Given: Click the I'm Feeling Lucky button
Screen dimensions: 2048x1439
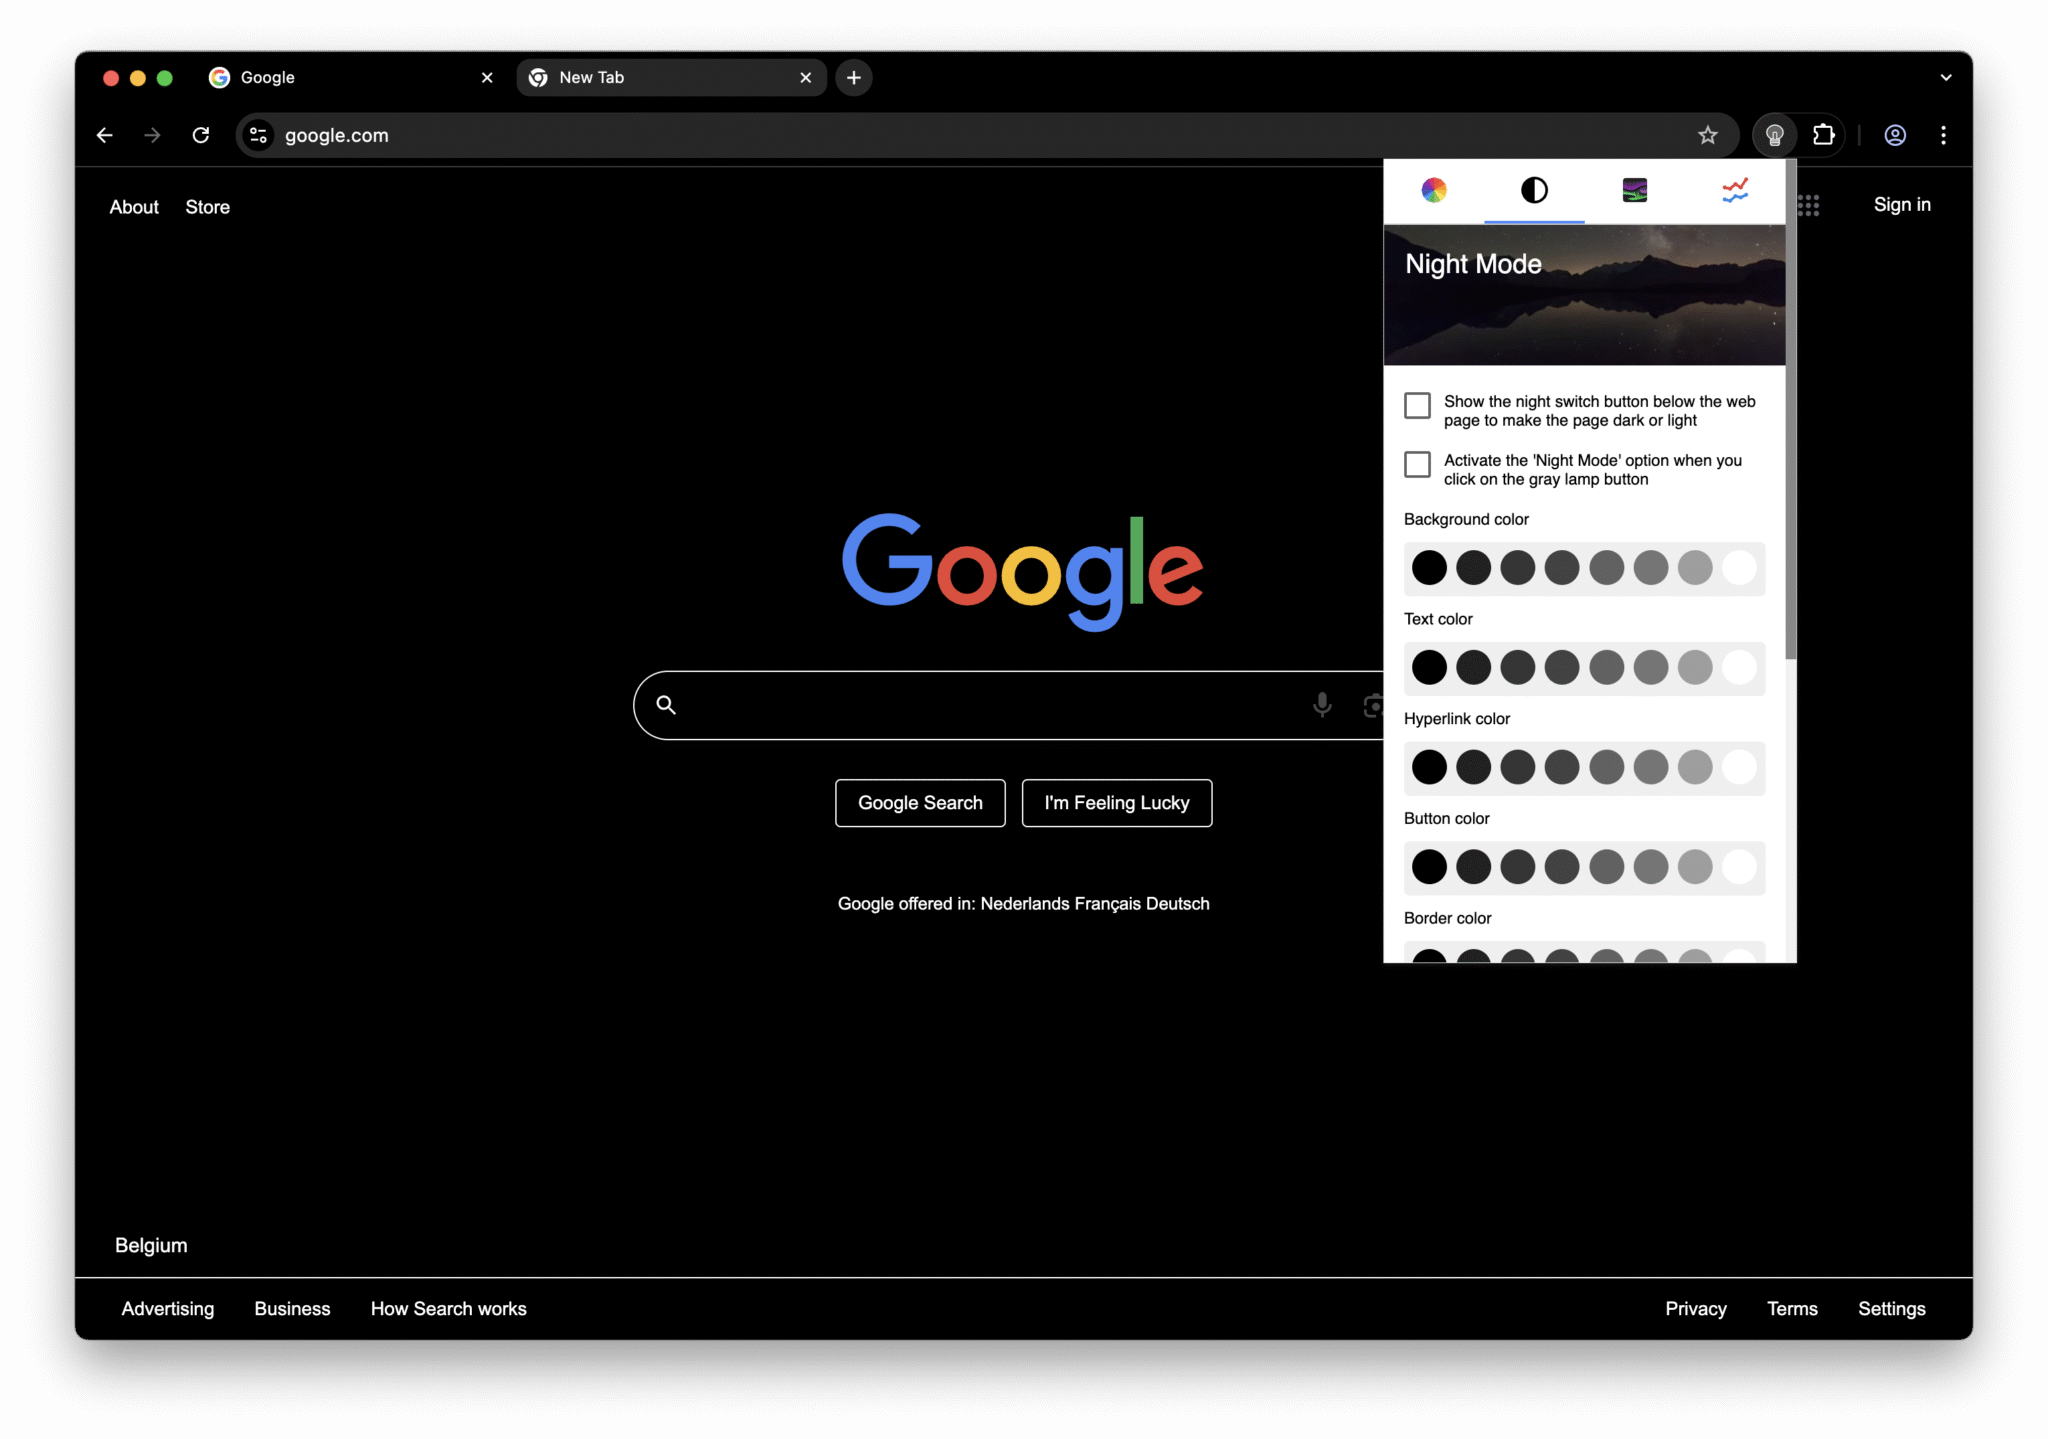Looking at the screenshot, I should pyautogui.click(x=1117, y=802).
